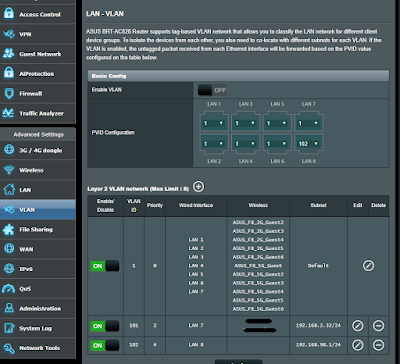Click the System Log notepad icon

coord(9,328)
